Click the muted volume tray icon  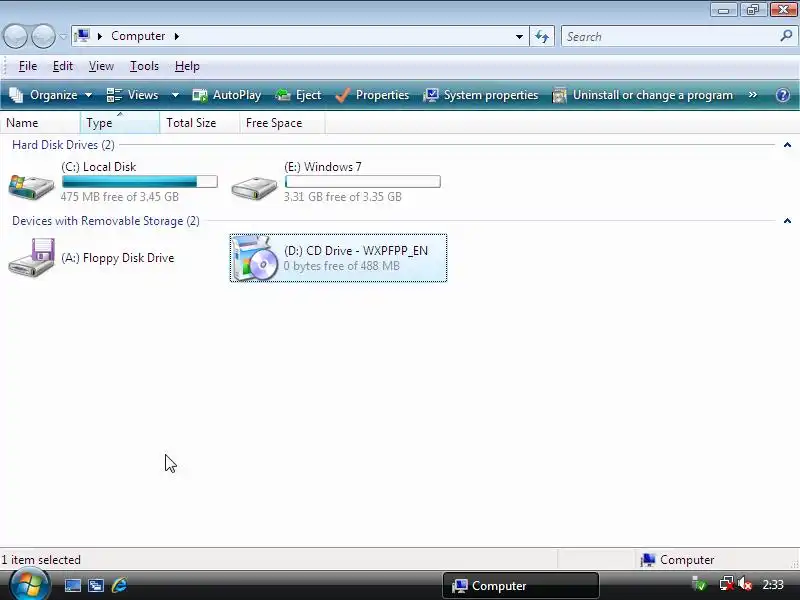(x=745, y=584)
